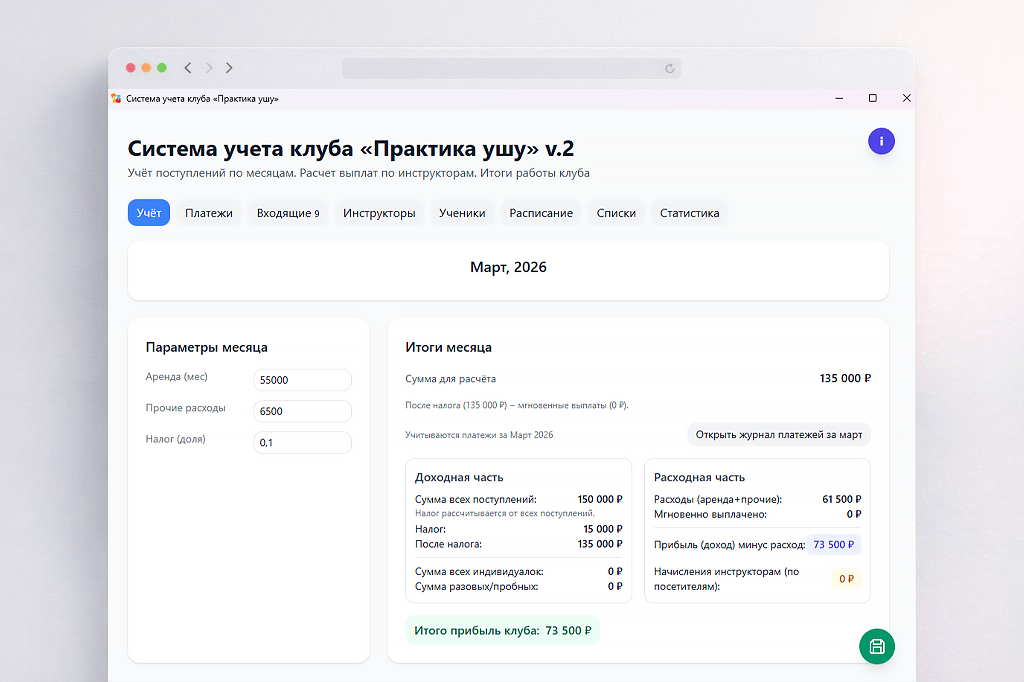Switch to the Расписание tab
The image size is (1024, 682).
tap(541, 212)
